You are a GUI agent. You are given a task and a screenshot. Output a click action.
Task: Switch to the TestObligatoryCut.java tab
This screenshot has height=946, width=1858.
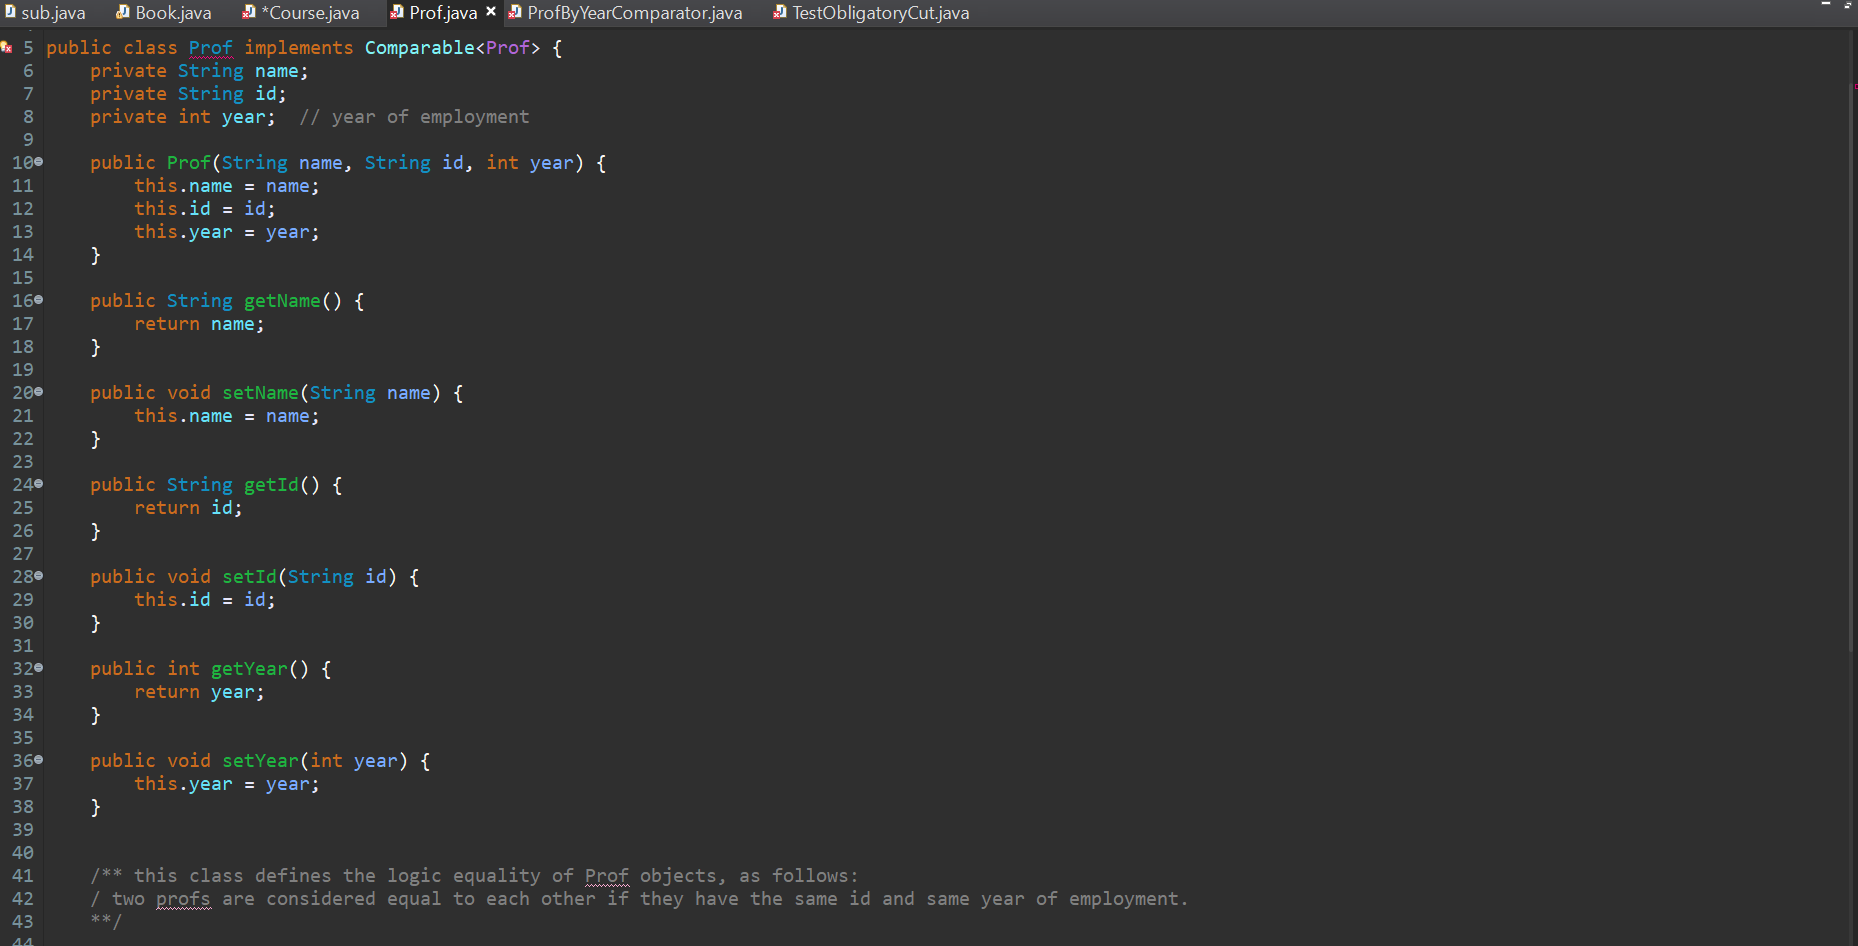[871, 13]
